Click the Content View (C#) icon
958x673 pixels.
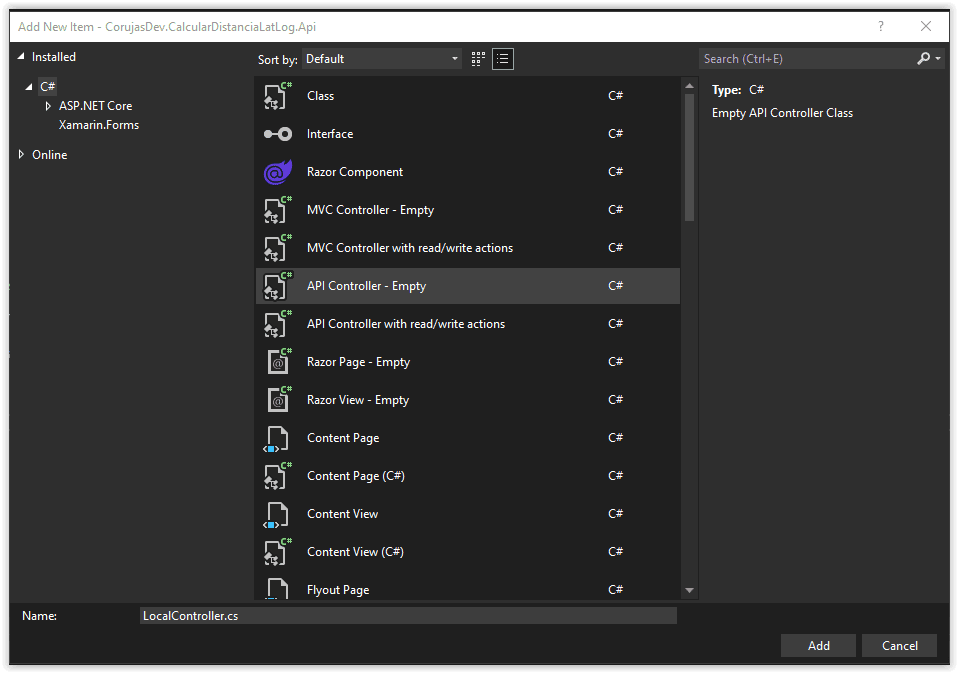tap(277, 551)
